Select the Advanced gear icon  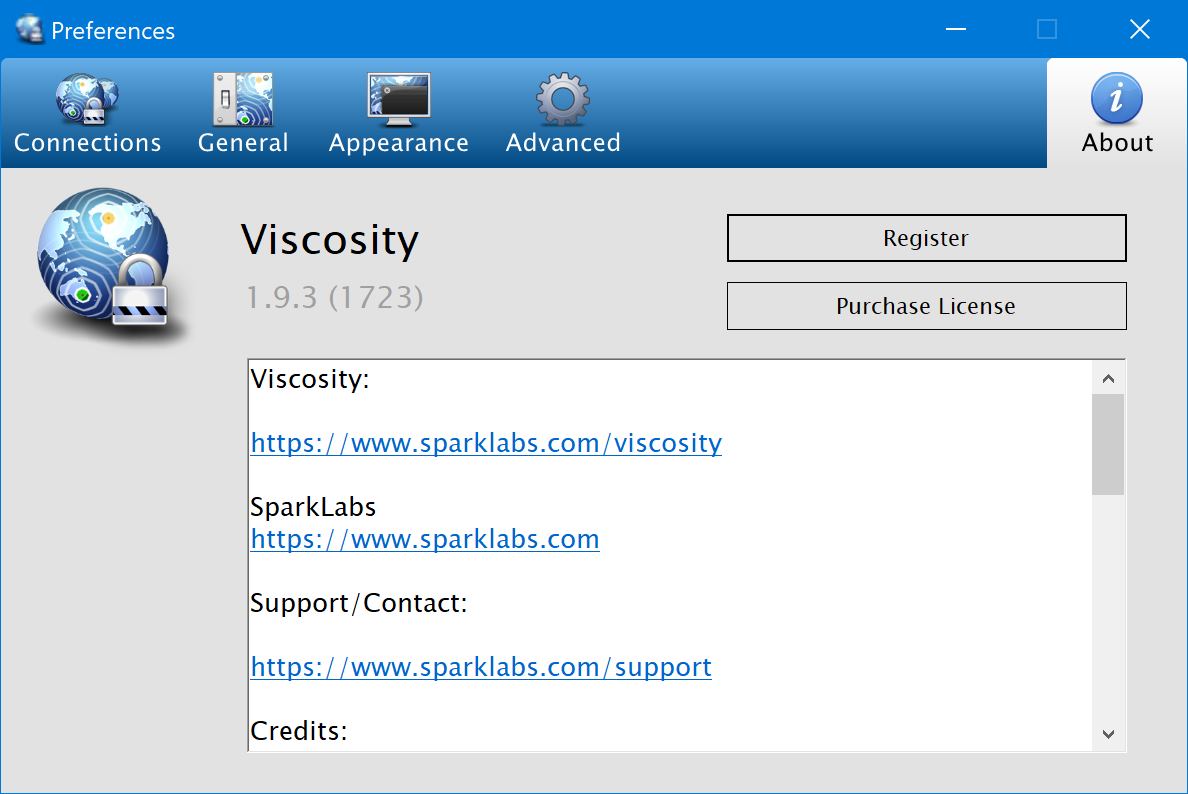[563, 101]
